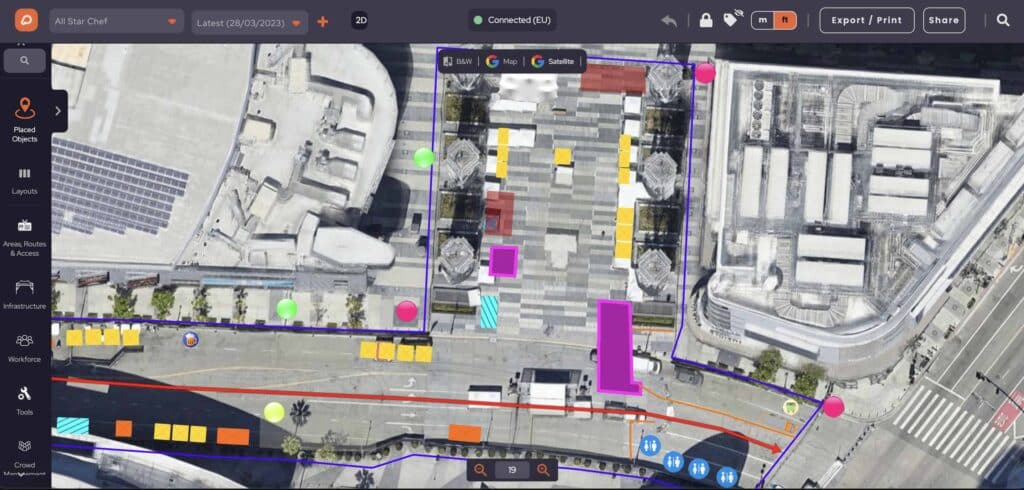This screenshot has width=1024, height=490.
Task: Switch units to feet
Action: pyautogui.click(x=785, y=21)
